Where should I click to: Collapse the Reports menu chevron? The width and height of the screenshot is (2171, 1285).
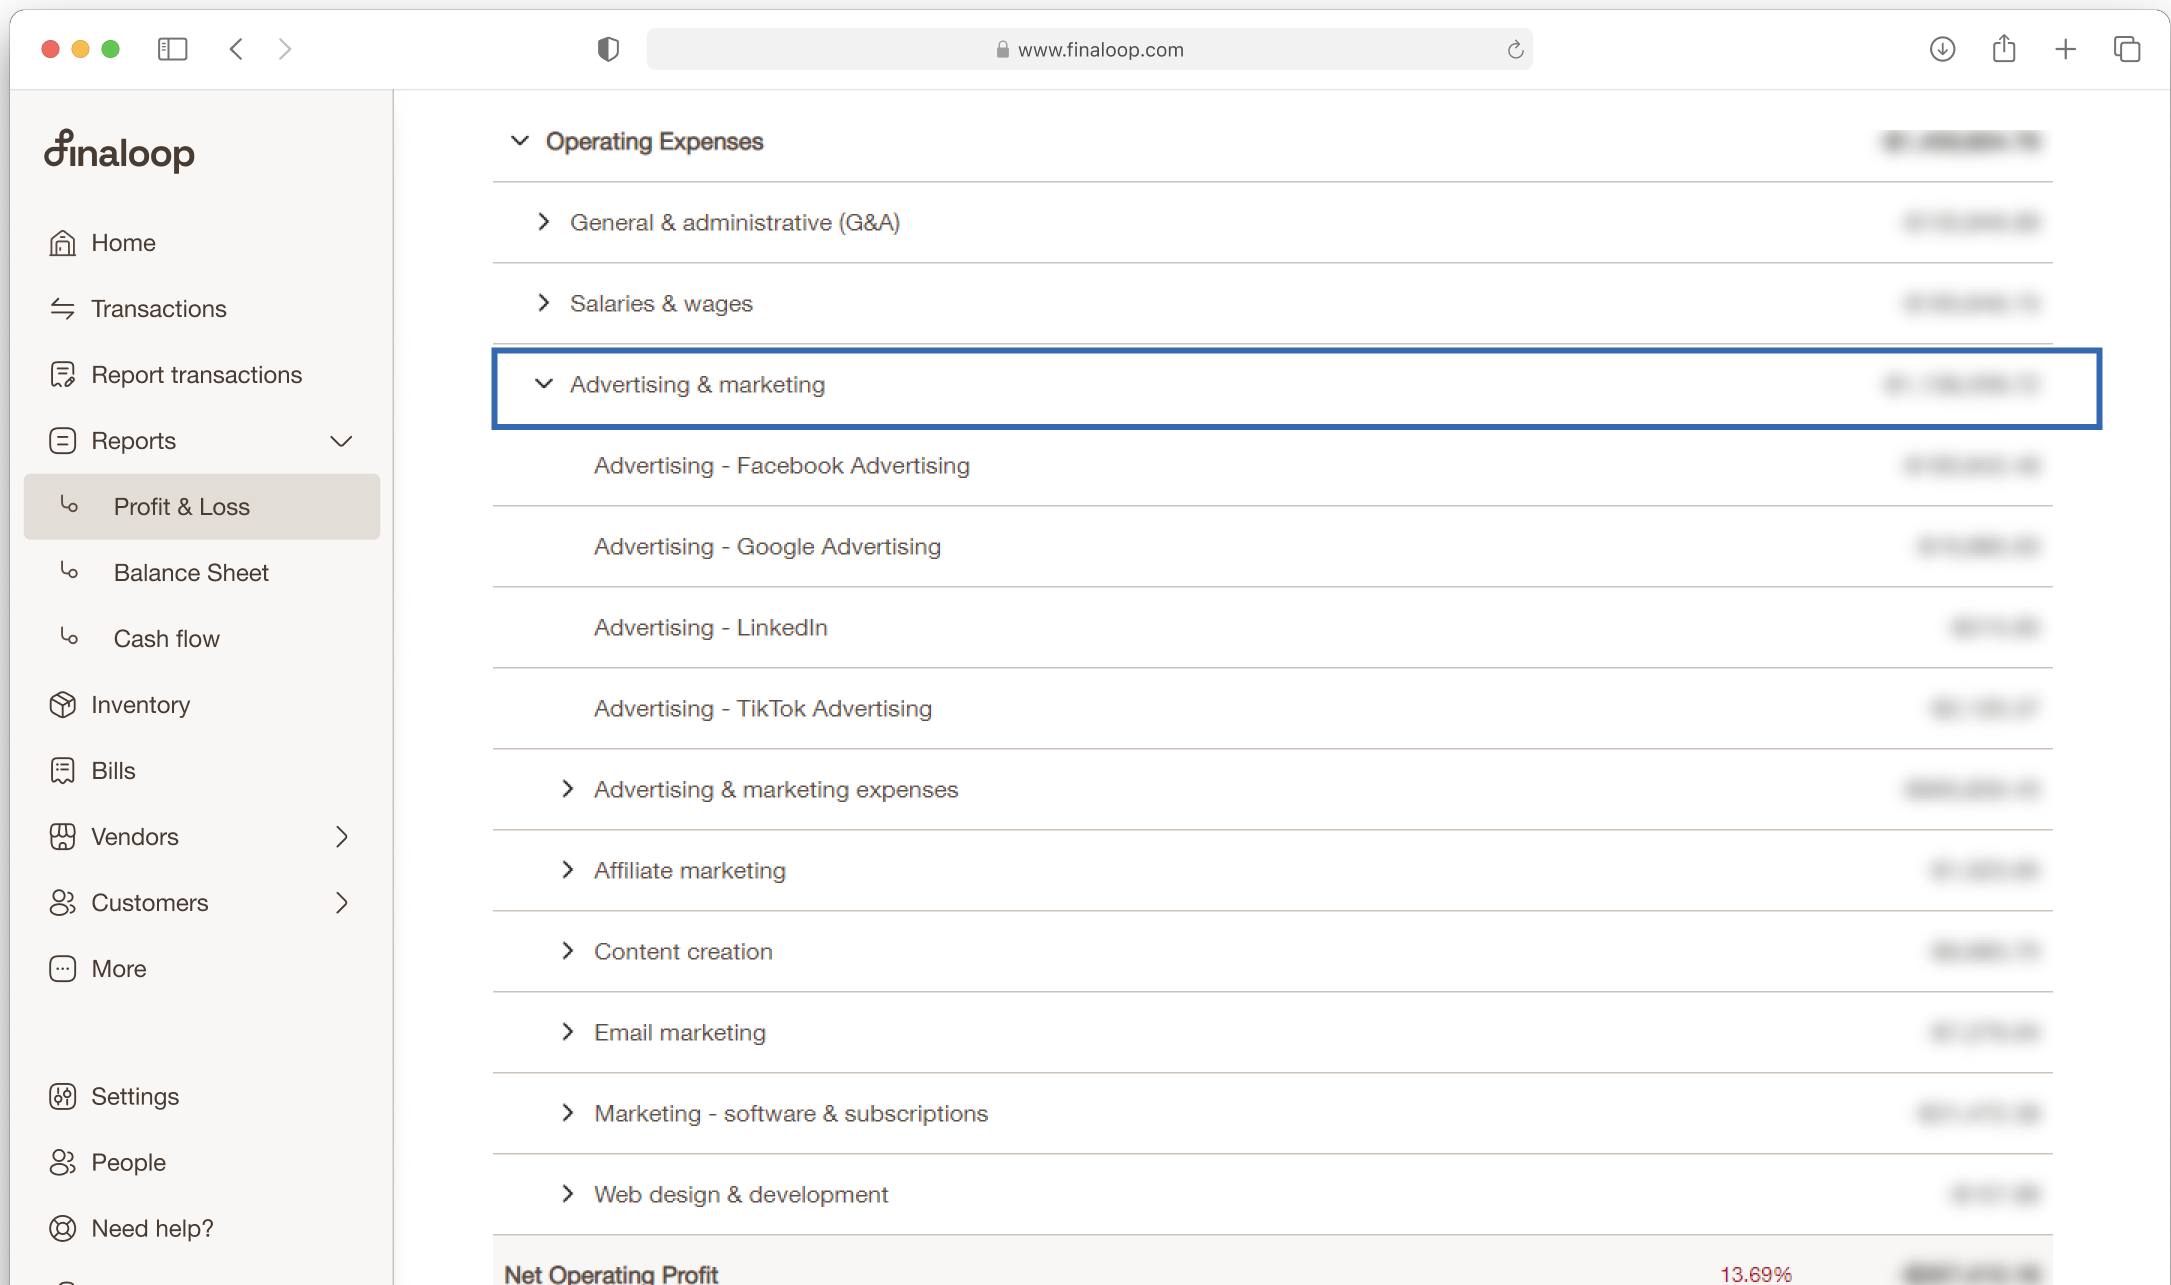coord(342,441)
